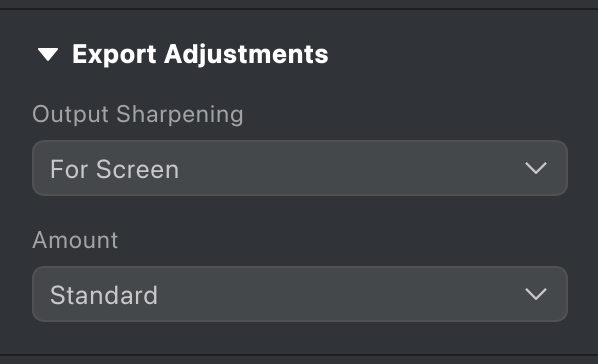Image resolution: width=598 pixels, height=364 pixels.
Task: Click the Standard value text
Action: point(104,295)
